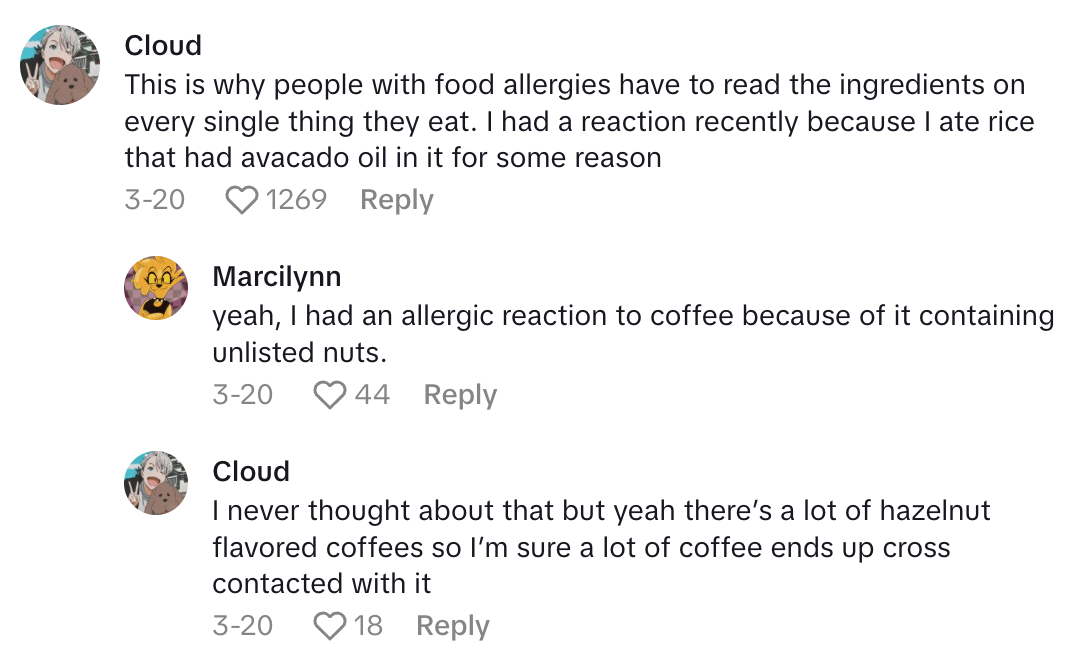Open Cloud's avatar on the top comment

tap(61, 65)
